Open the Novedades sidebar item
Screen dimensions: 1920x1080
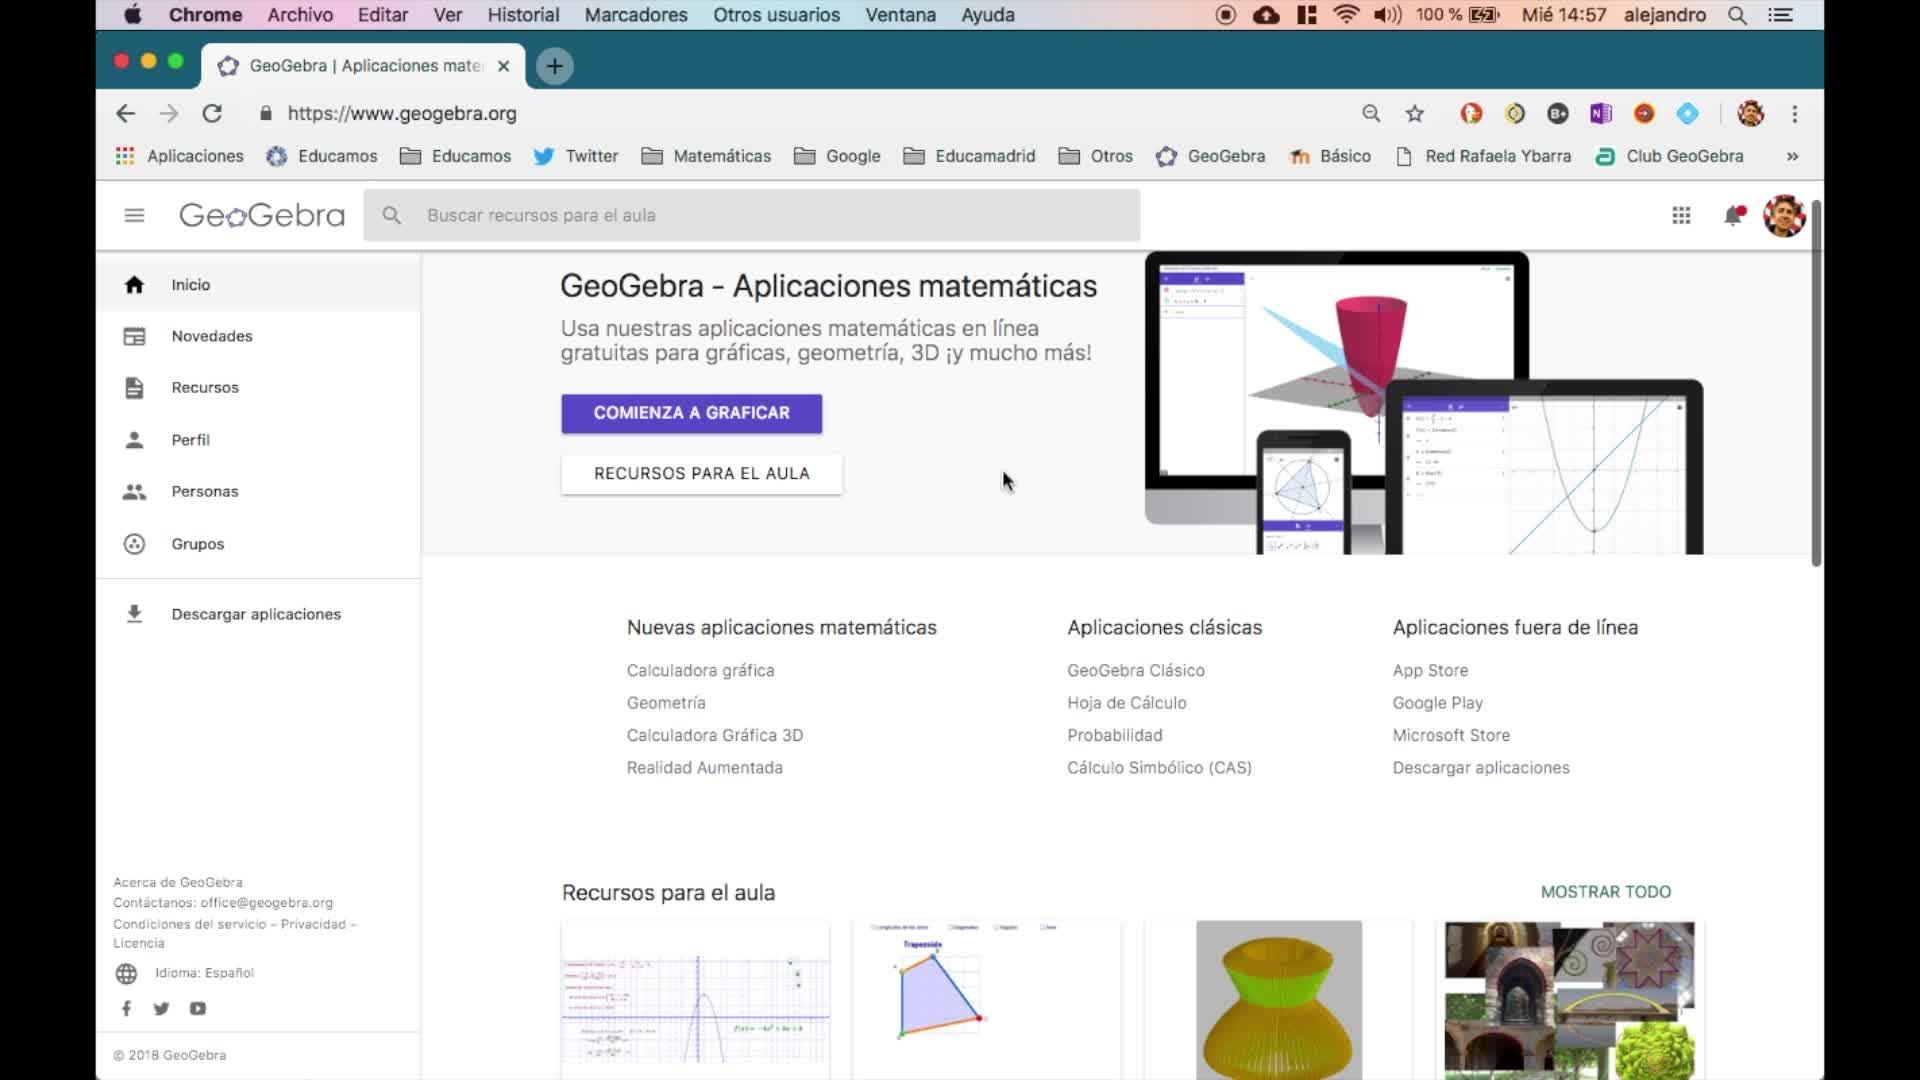coord(211,336)
